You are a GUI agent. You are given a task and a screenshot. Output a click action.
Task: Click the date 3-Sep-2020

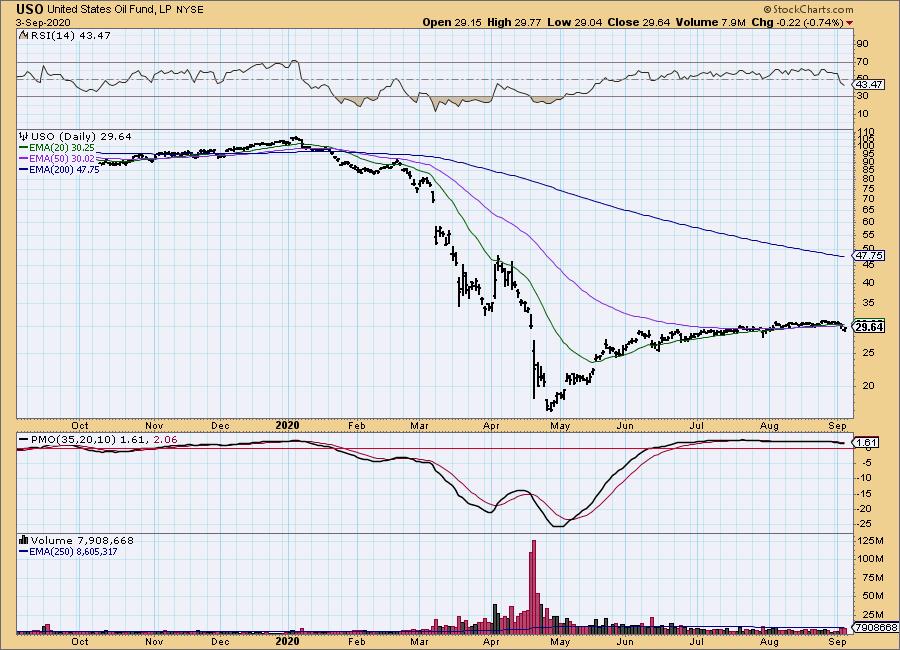(43, 22)
